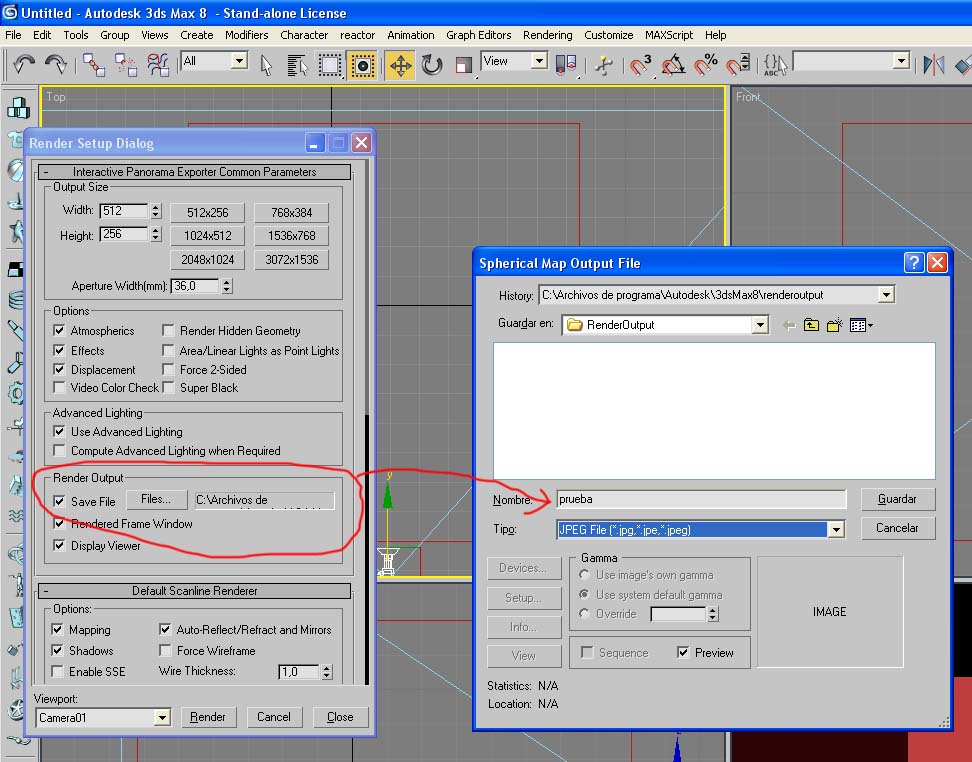Open the Select by Name list icon

pos(298,65)
